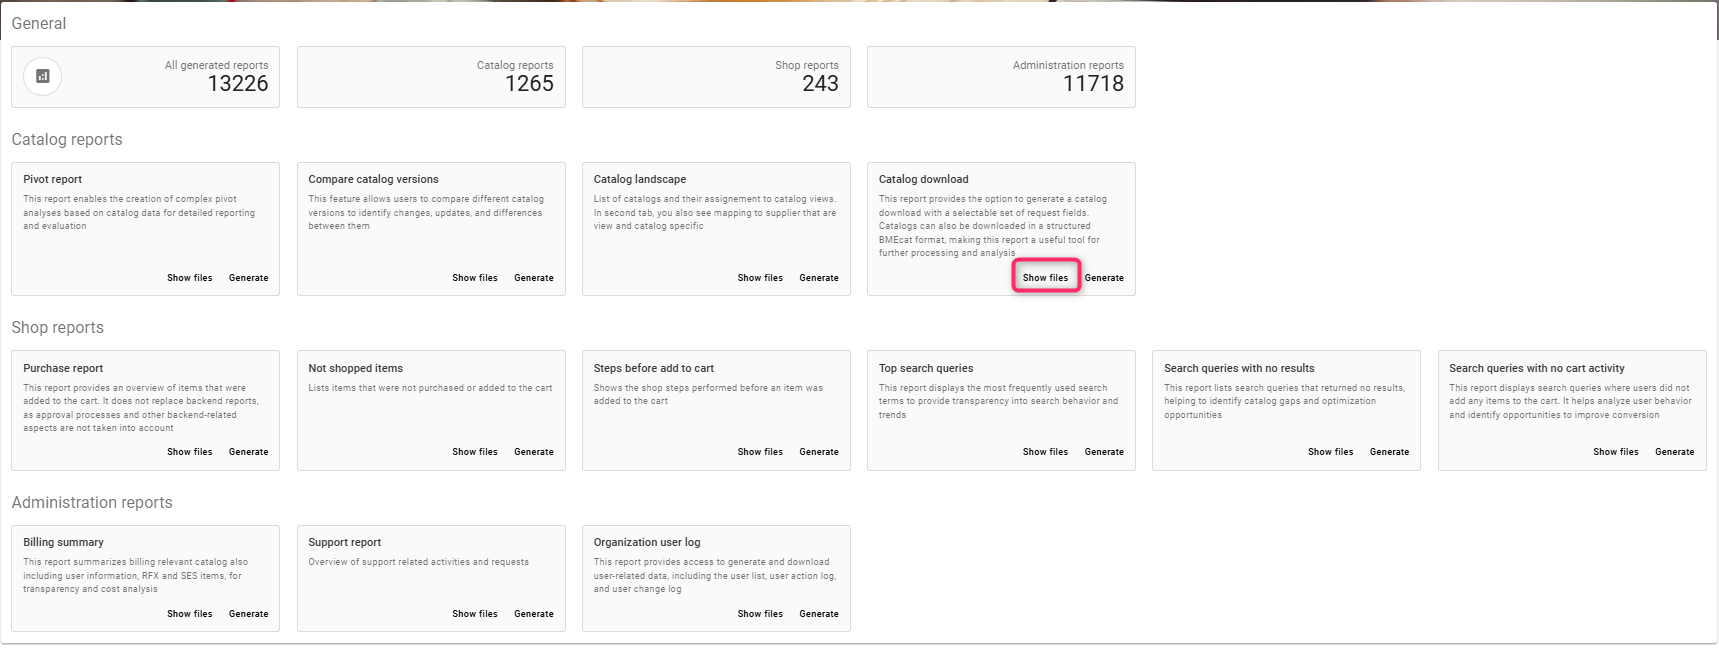The height and width of the screenshot is (660, 1719).
Task: Generate the Catalog download report
Action: (x=1104, y=278)
